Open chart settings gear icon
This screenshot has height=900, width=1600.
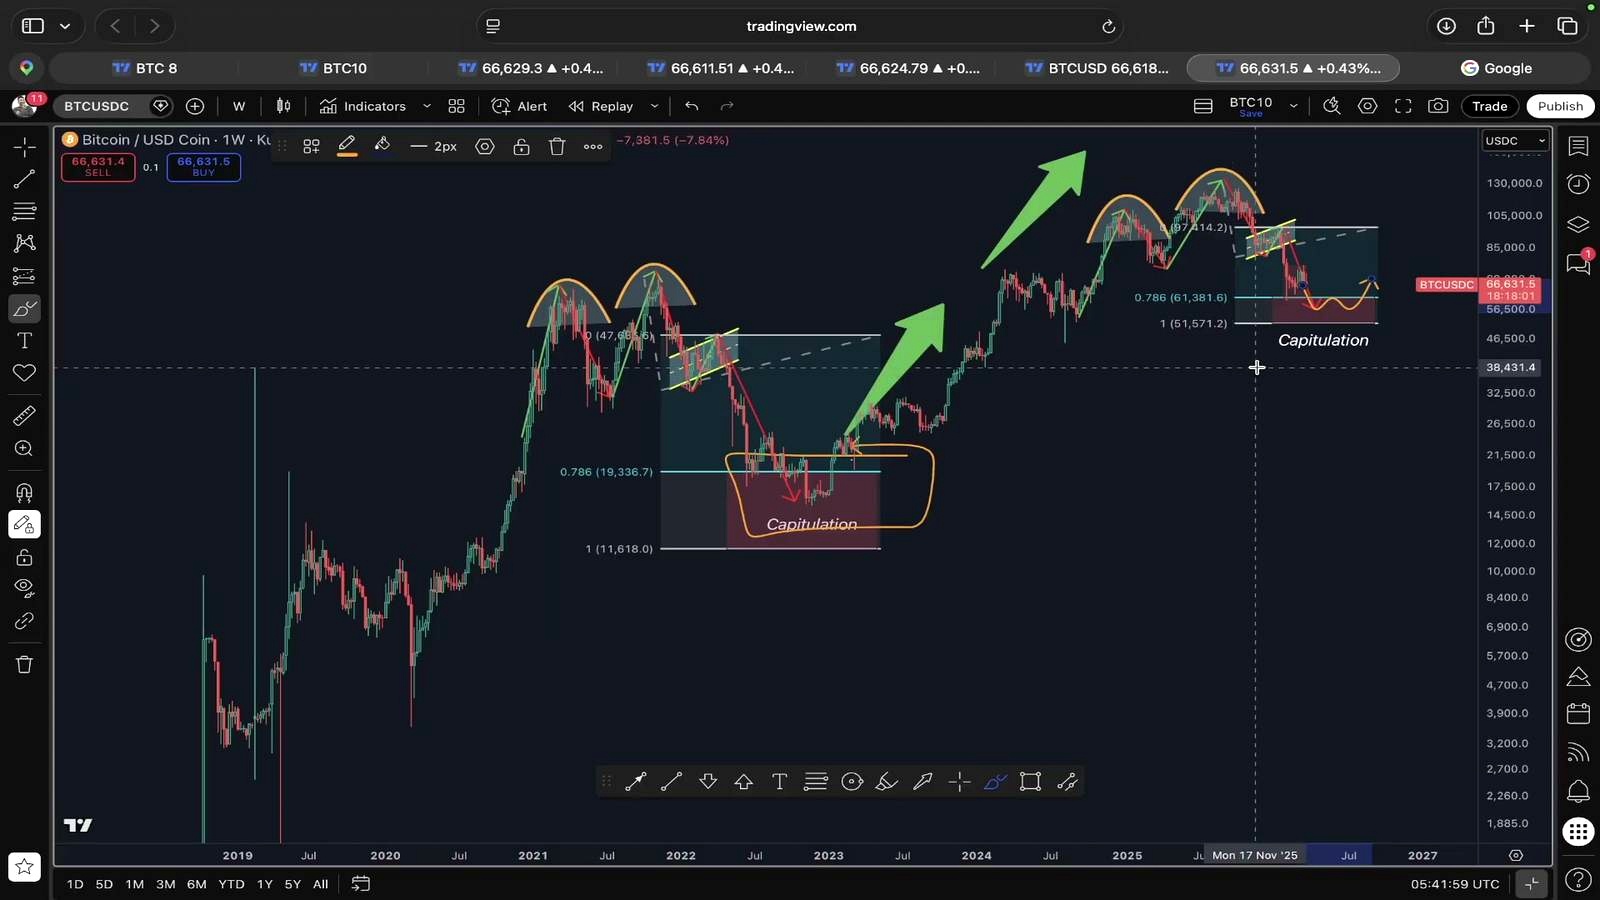click(1367, 106)
